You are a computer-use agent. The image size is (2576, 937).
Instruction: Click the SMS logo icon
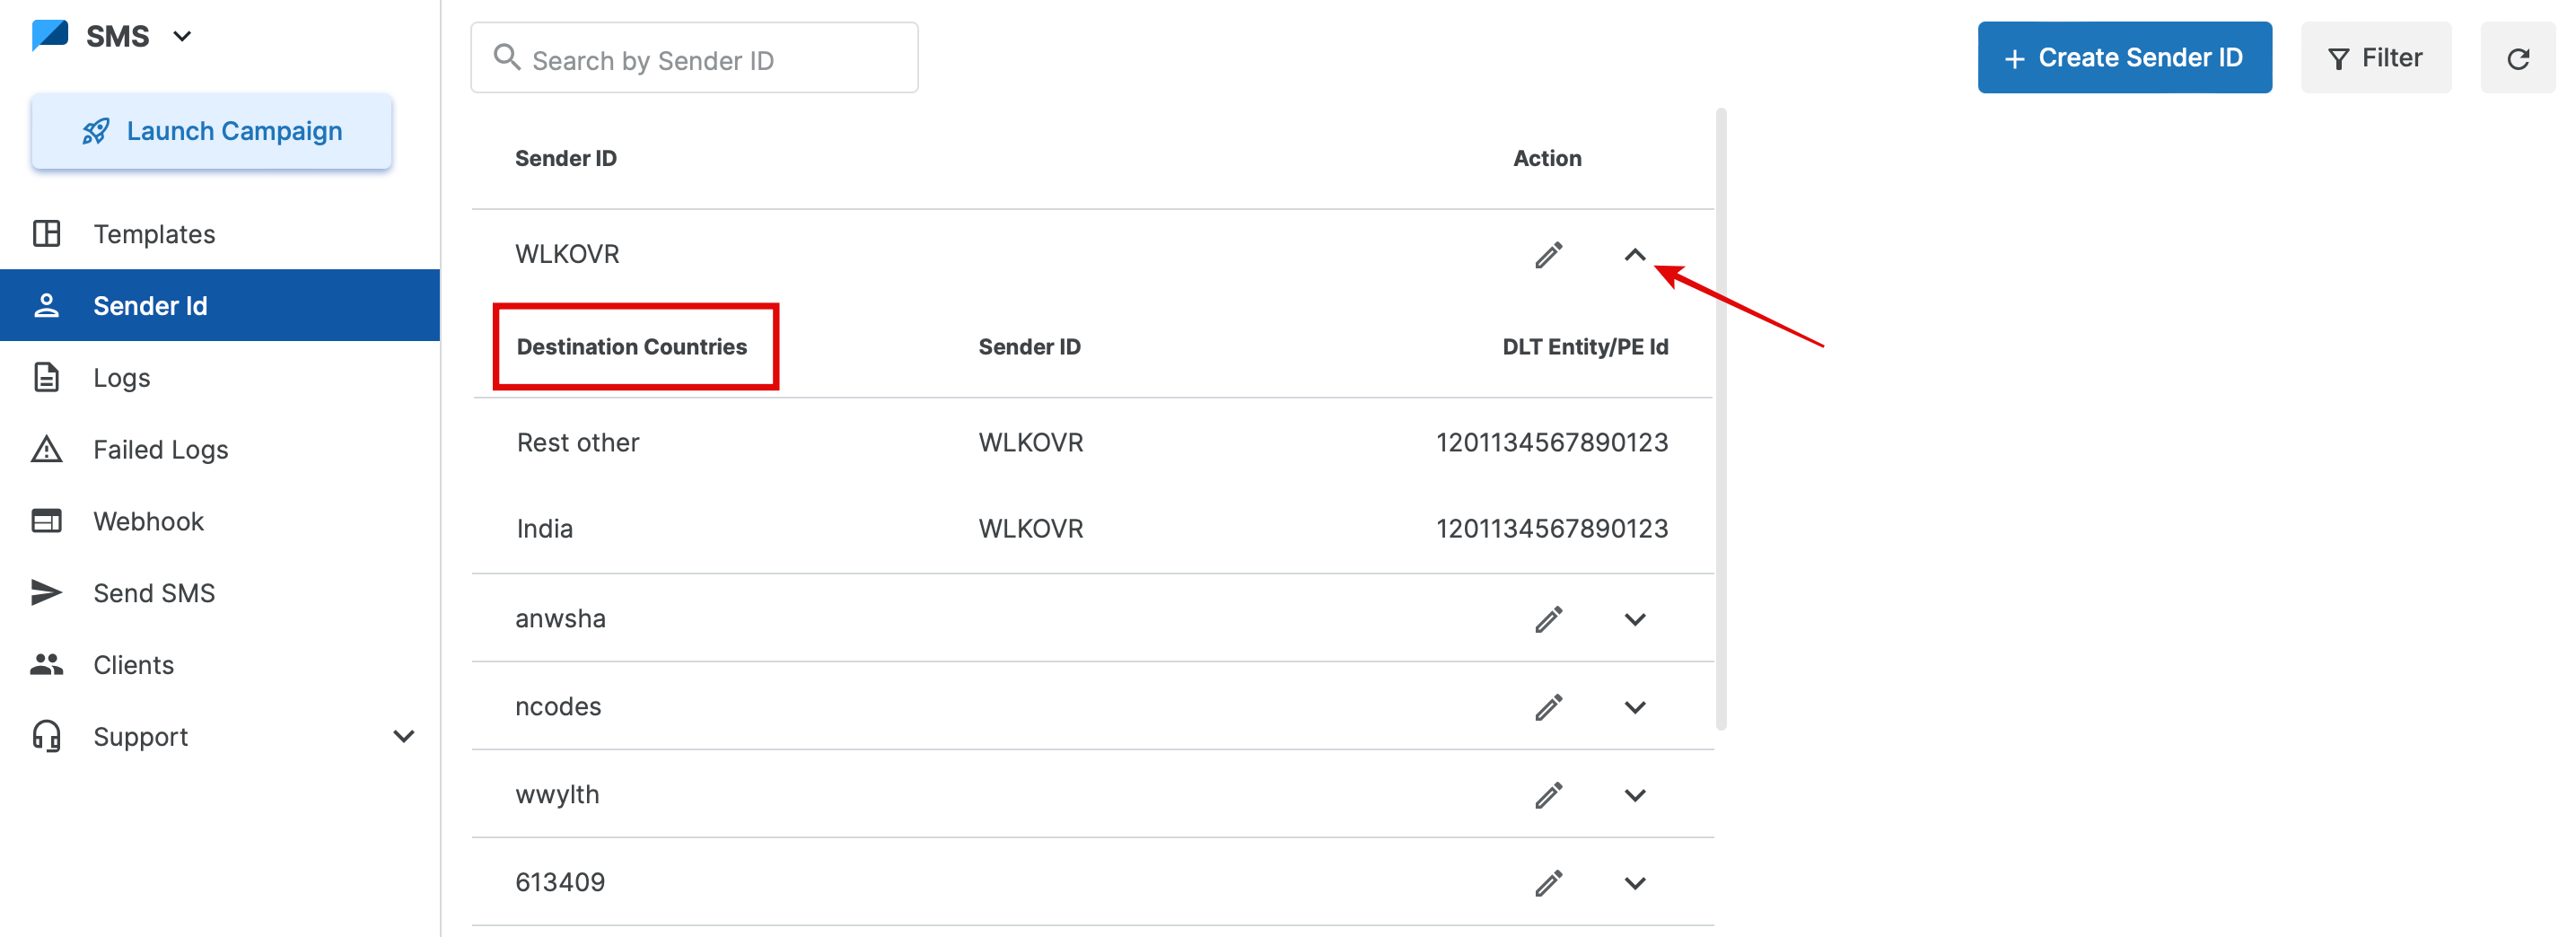click(x=50, y=35)
